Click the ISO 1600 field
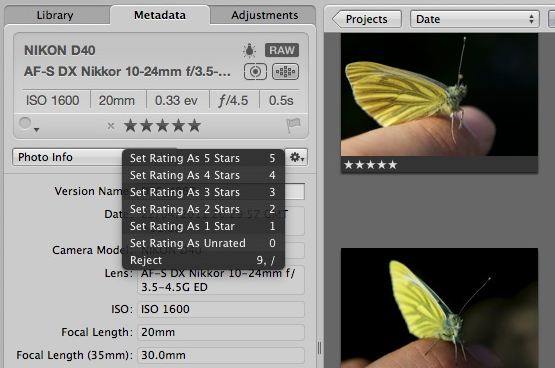Screen dimensions: 555x368 (221, 309)
